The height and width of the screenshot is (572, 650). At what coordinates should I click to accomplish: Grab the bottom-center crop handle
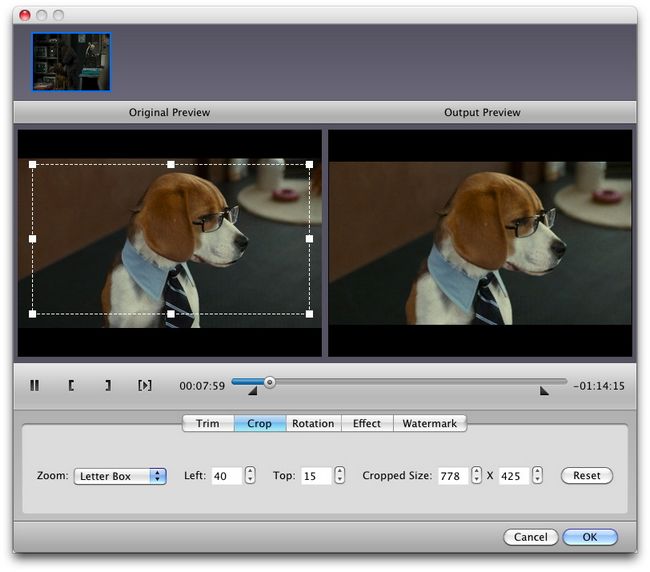tap(171, 314)
